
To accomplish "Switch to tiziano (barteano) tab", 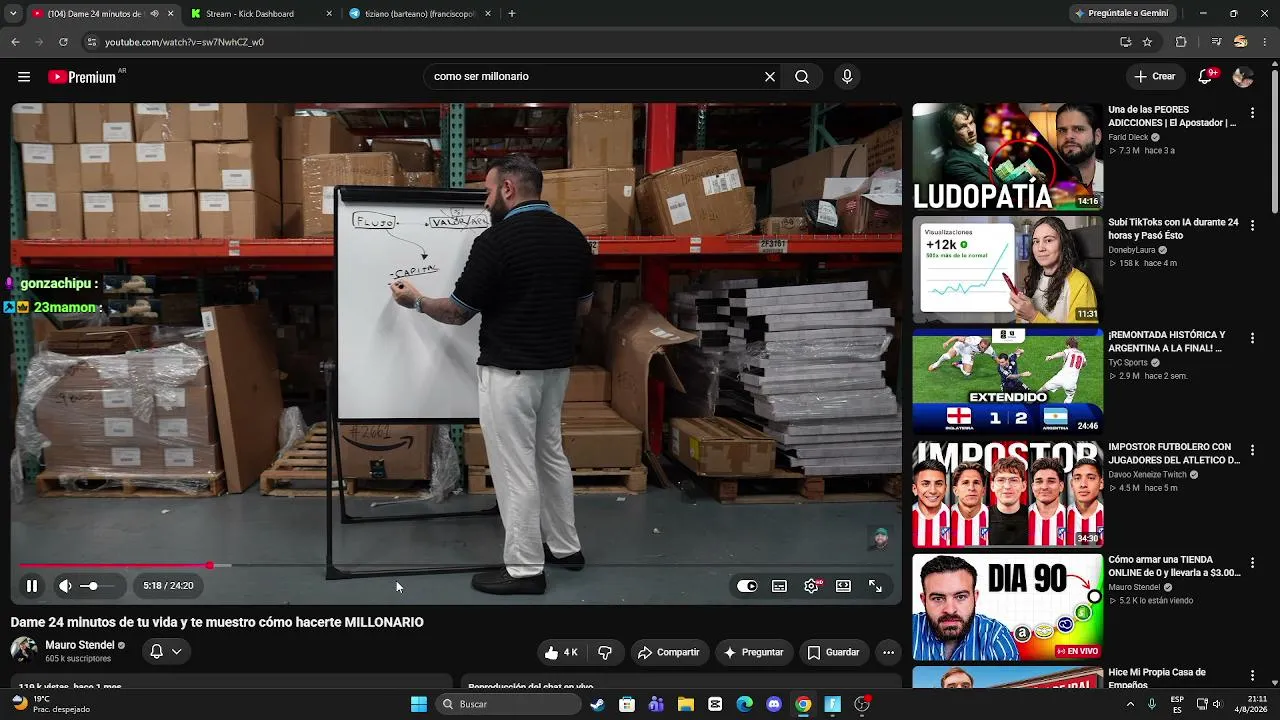I will click(420, 14).
